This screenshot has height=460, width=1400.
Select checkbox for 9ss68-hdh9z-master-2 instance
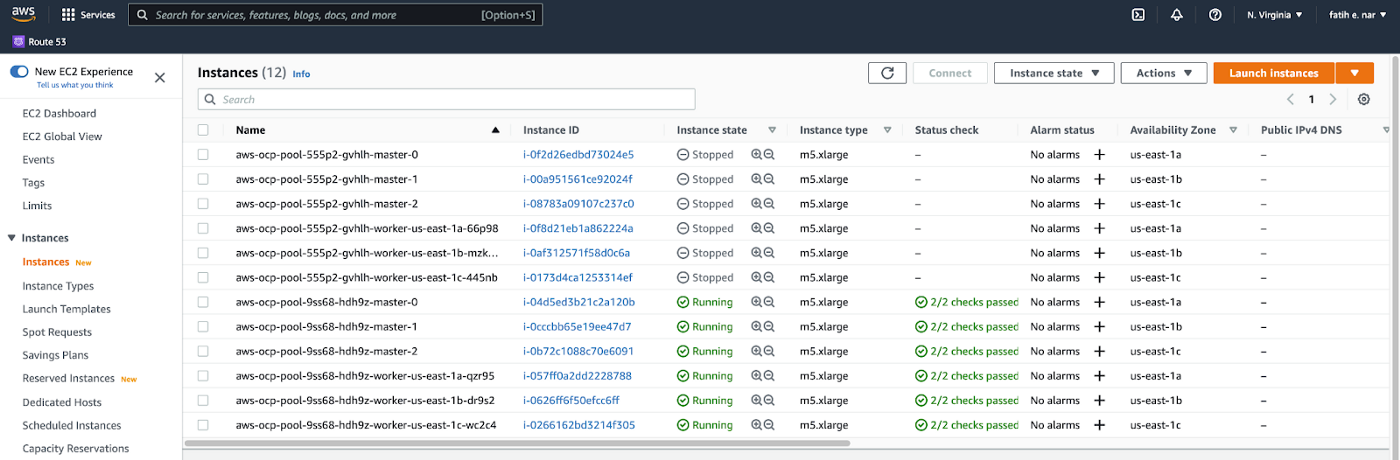tap(204, 351)
